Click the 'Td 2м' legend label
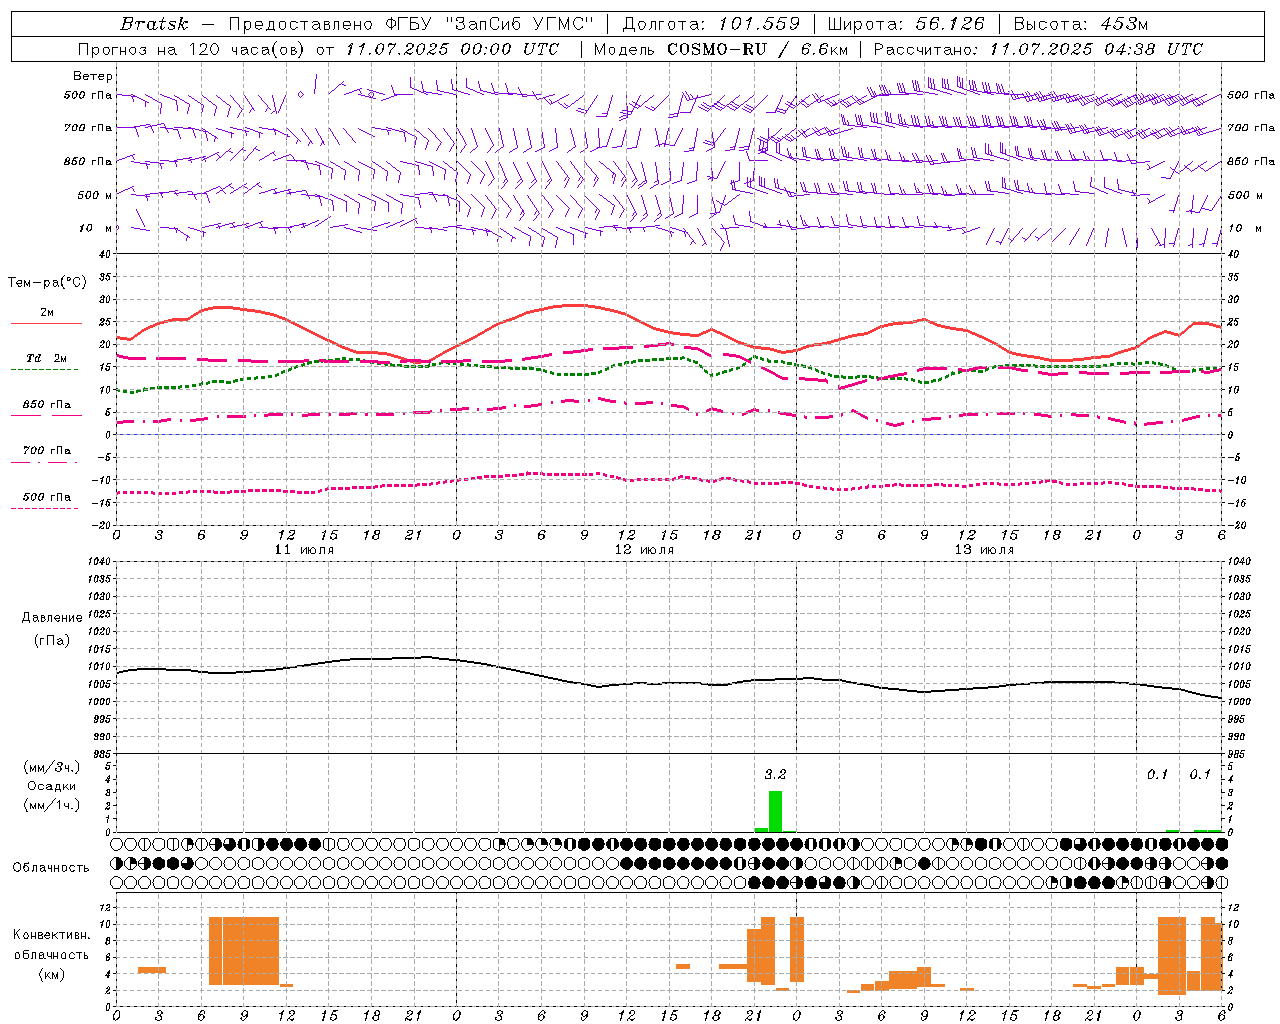Viewport: 1280px width, 1024px height. tap(46, 358)
